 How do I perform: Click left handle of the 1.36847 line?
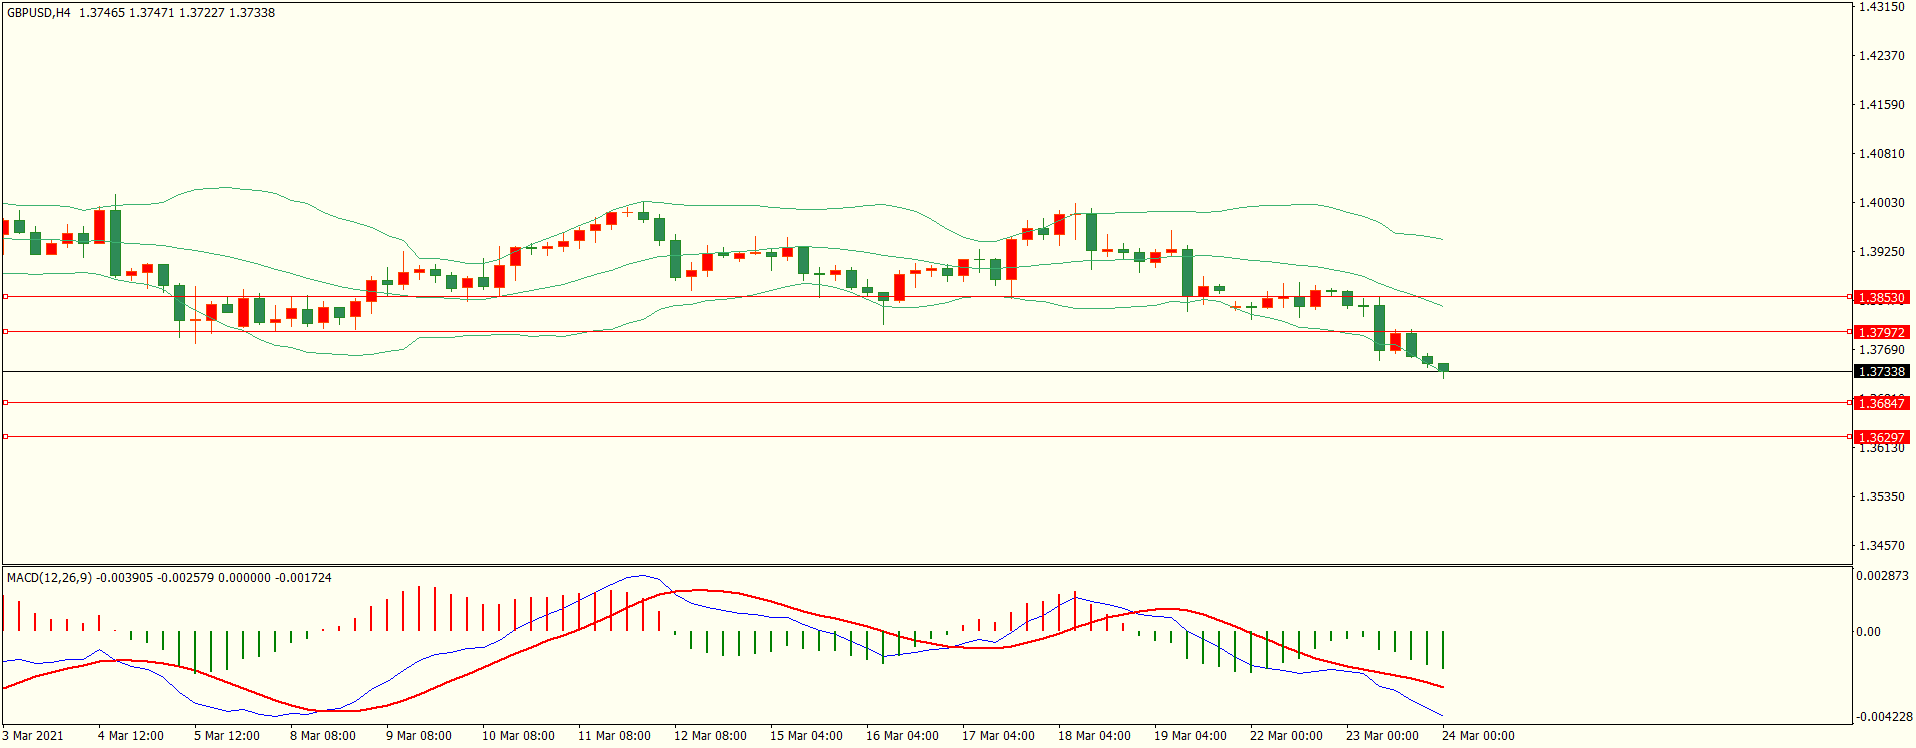[5, 403]
